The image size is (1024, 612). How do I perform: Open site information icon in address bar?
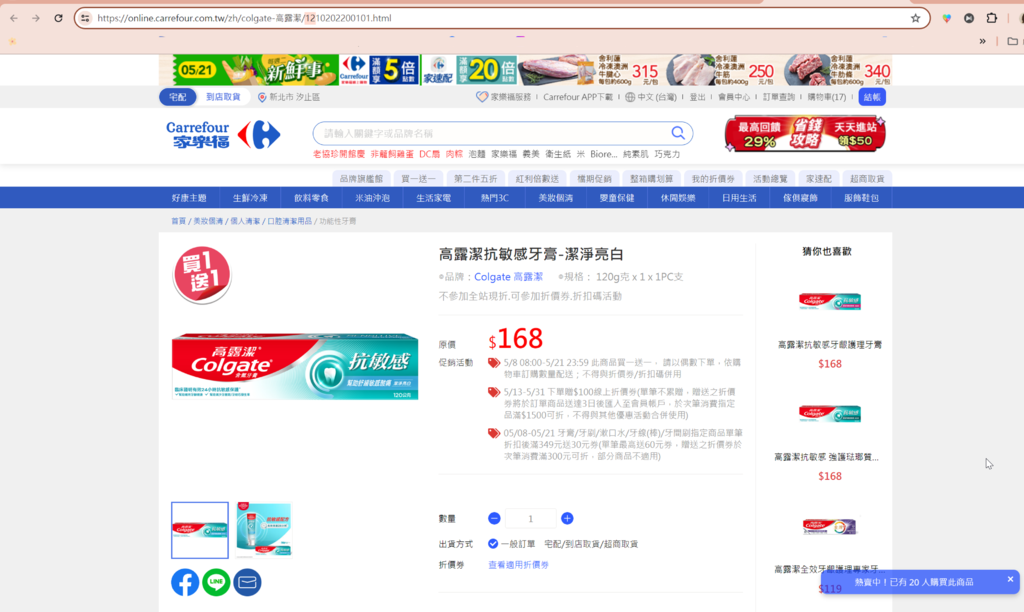click(x=85, y=18)
